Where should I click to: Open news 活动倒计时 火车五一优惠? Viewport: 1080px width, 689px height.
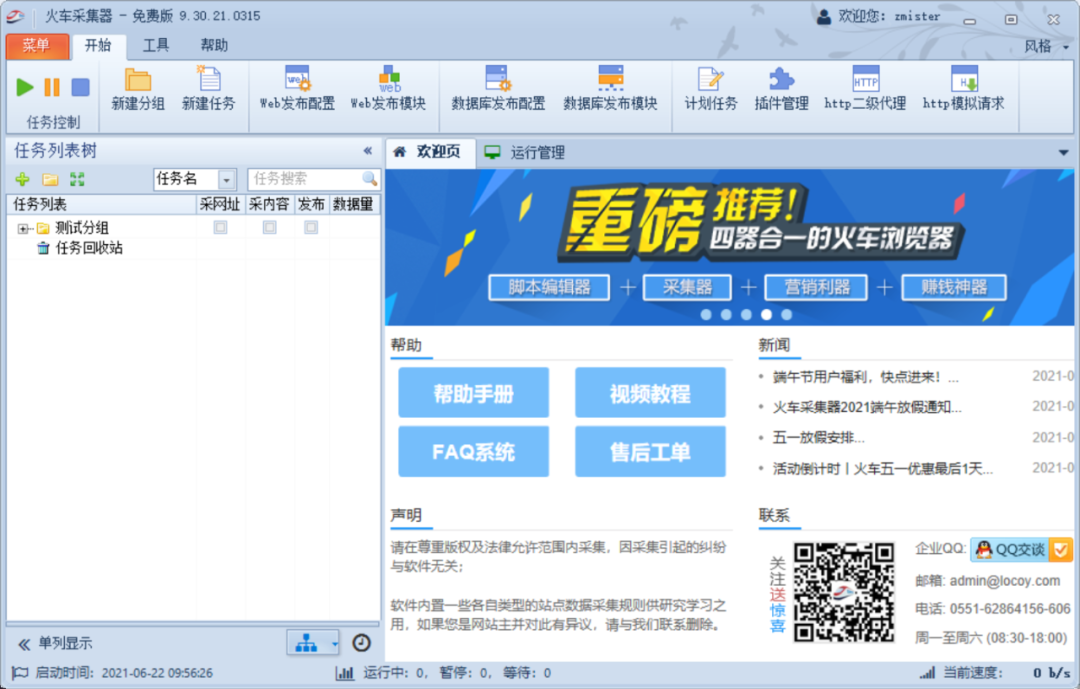(x=882, y=469)
